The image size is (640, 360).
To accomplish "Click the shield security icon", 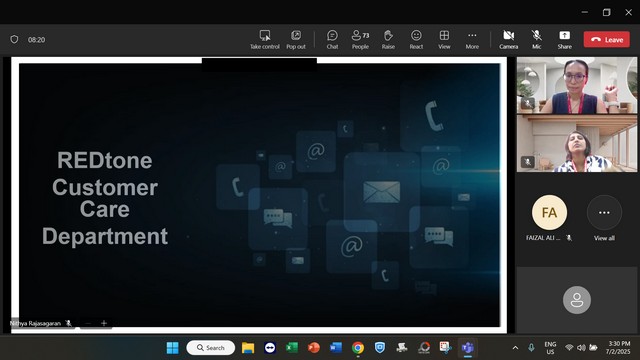I will (x=14, y=40).
